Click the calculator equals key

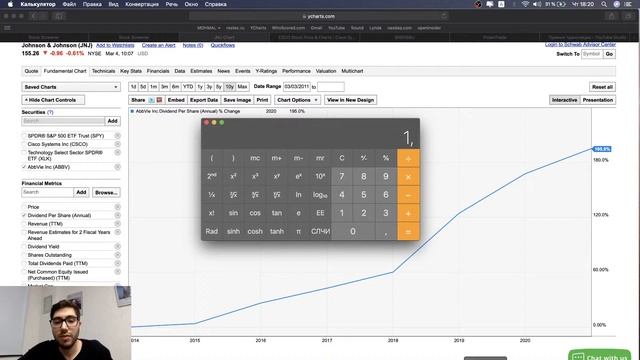408,231
